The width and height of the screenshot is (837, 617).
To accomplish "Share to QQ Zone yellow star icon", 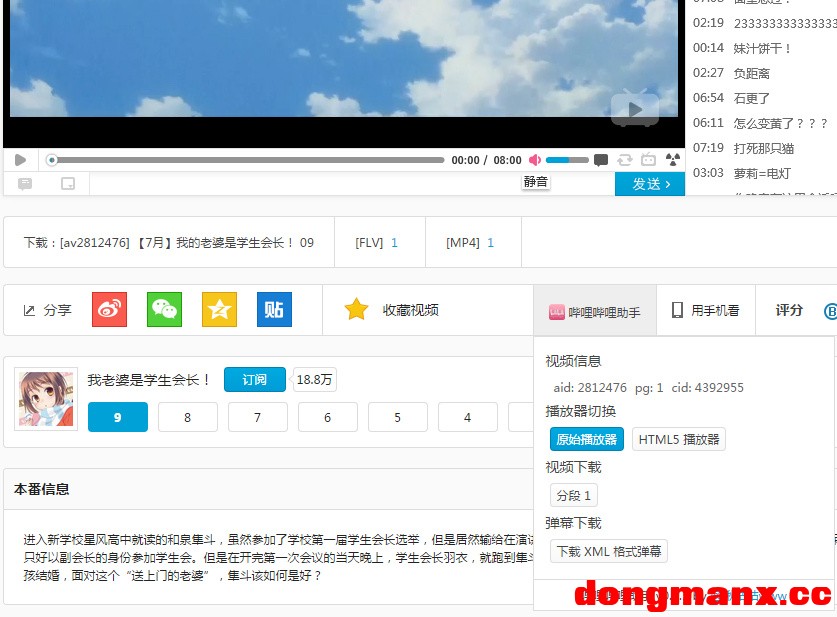I will click(219, 310).
